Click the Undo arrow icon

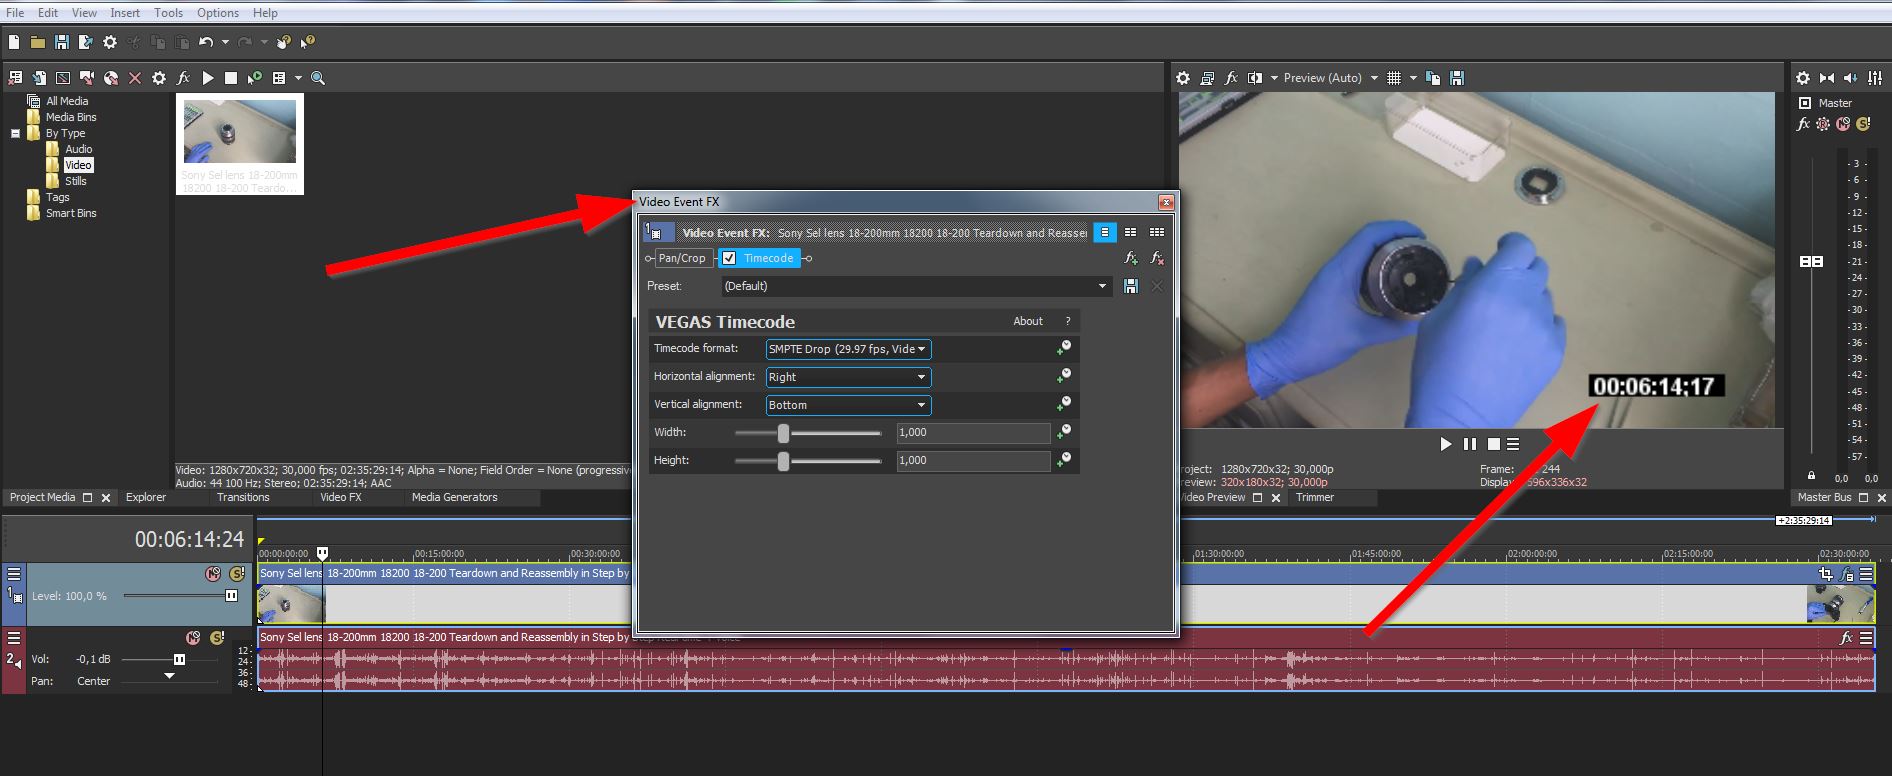coord(206,42)
